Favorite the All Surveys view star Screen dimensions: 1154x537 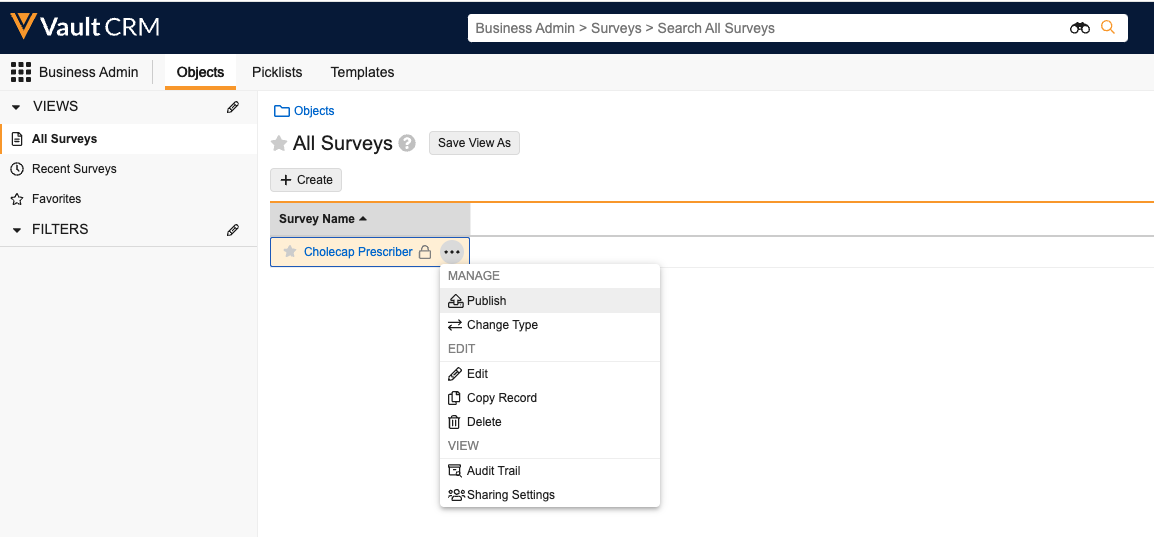point(280,144)
